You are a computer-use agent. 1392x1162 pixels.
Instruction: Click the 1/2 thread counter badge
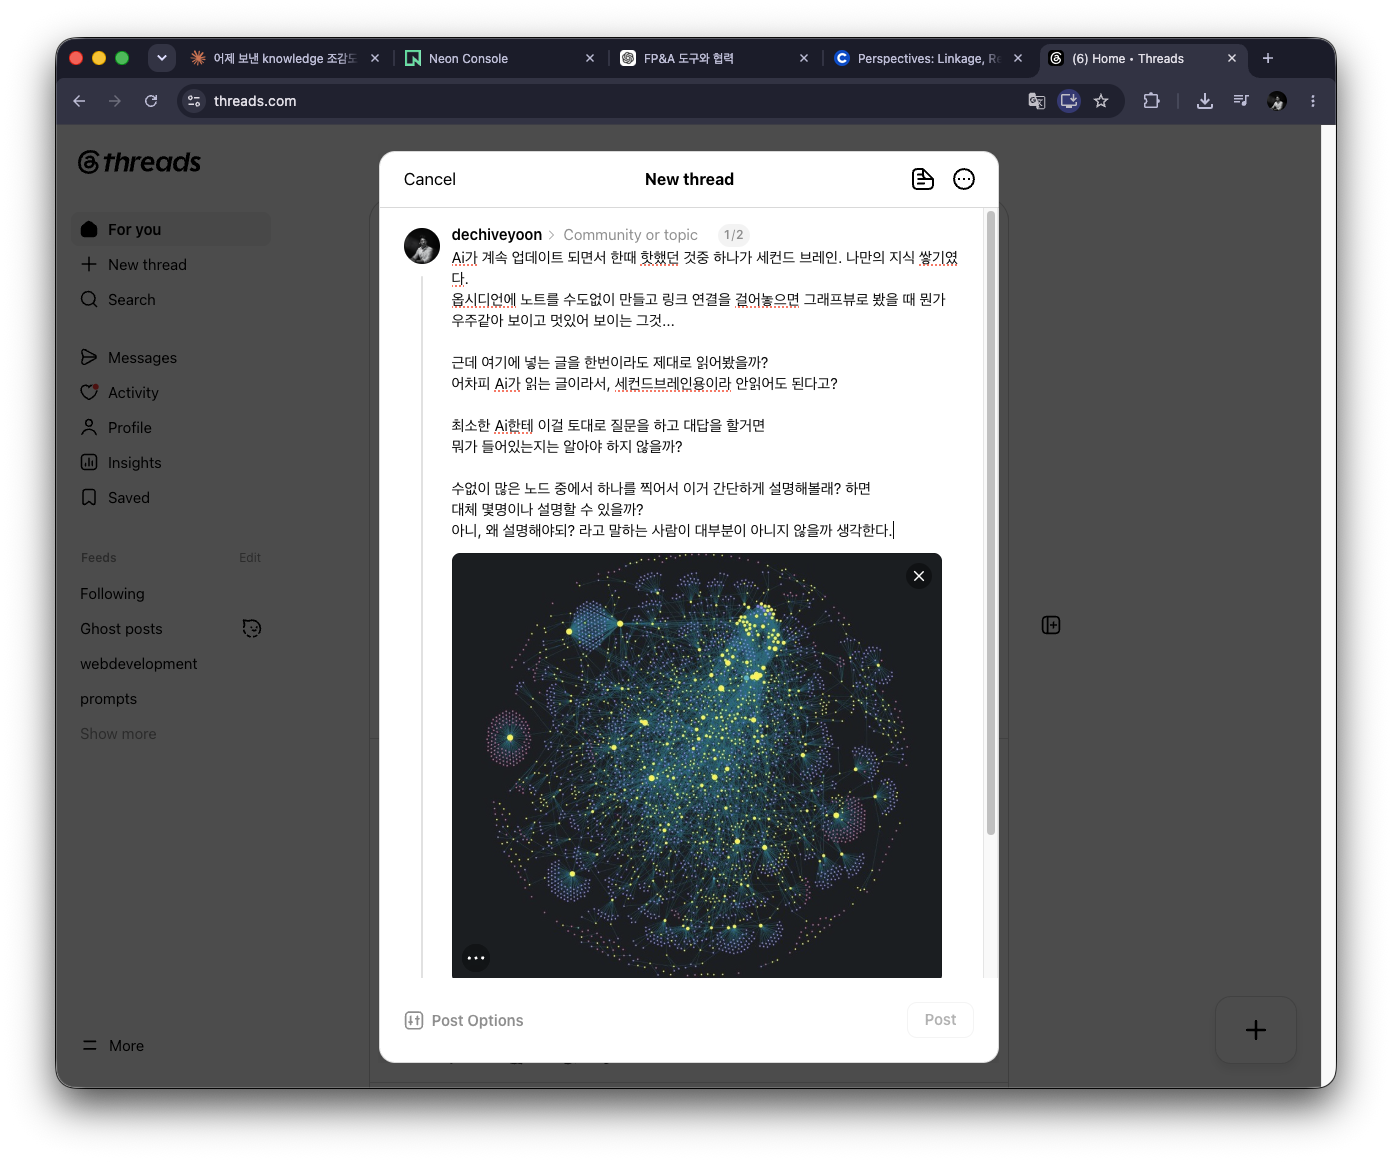click(x=733, y=235)
